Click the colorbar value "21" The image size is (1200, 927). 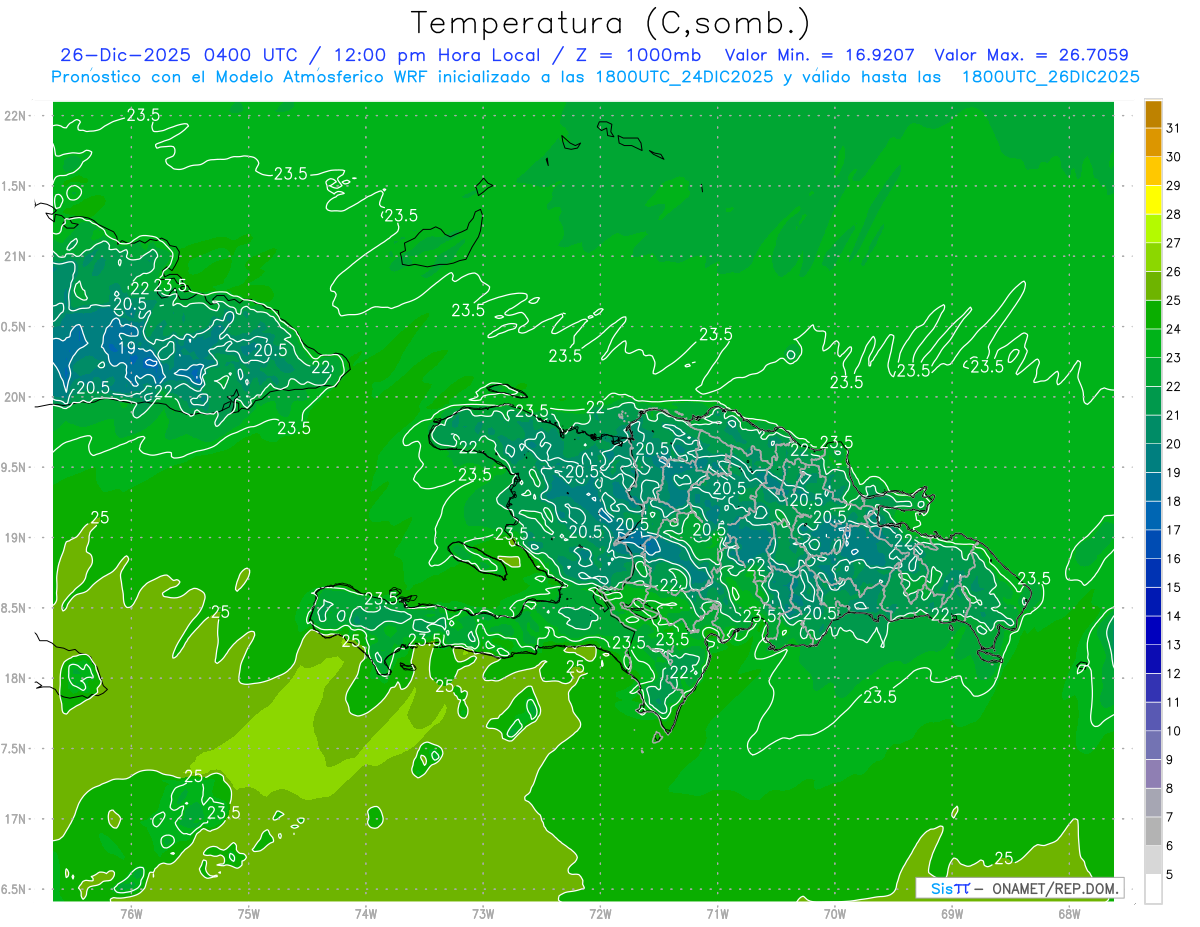[1174, 415]
